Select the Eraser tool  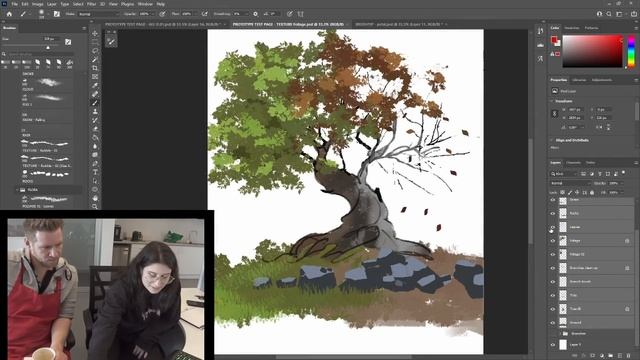95,129
